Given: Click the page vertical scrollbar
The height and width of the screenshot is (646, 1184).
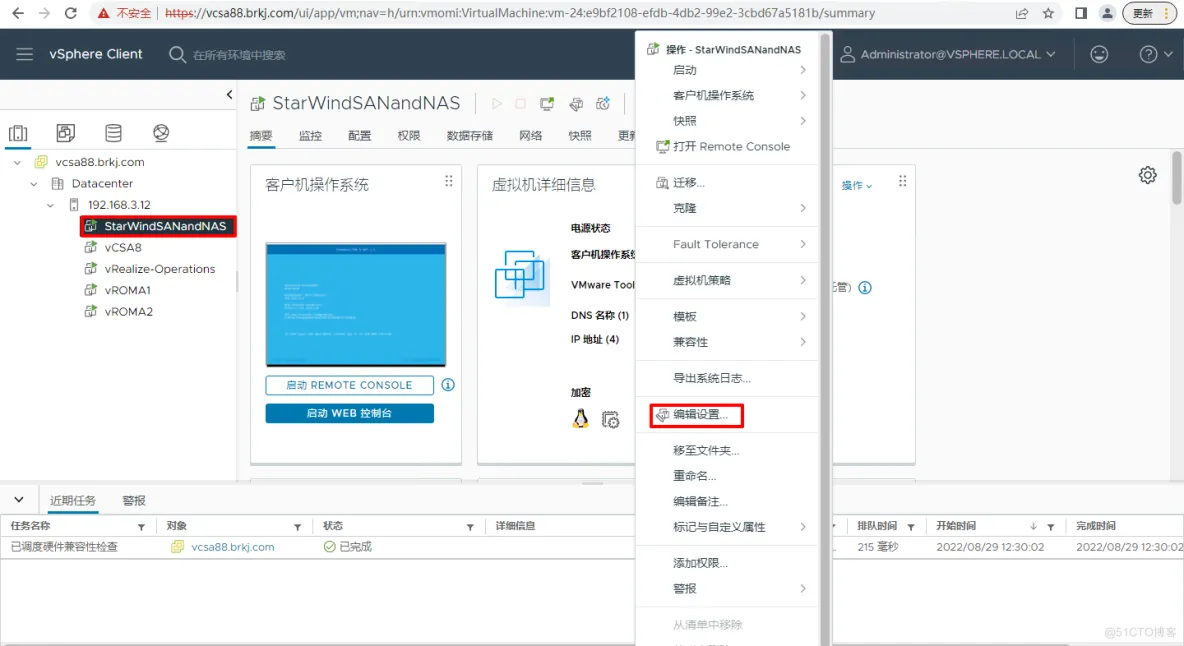Looking at the screenshot, I should (1176, 177).
